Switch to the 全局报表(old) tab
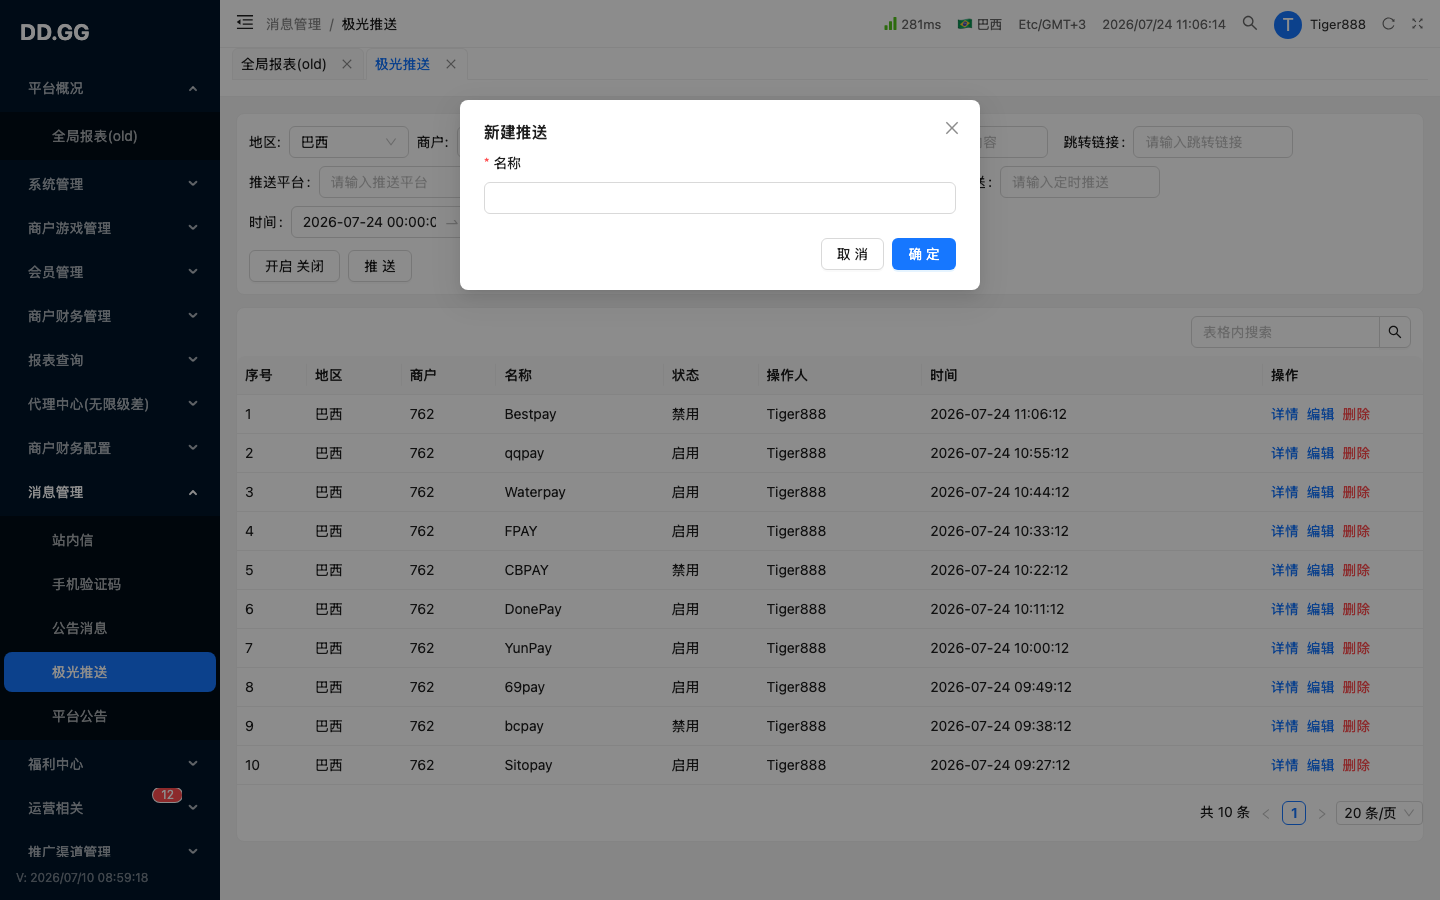1440x900 pixels. click(x=284, y=64)
